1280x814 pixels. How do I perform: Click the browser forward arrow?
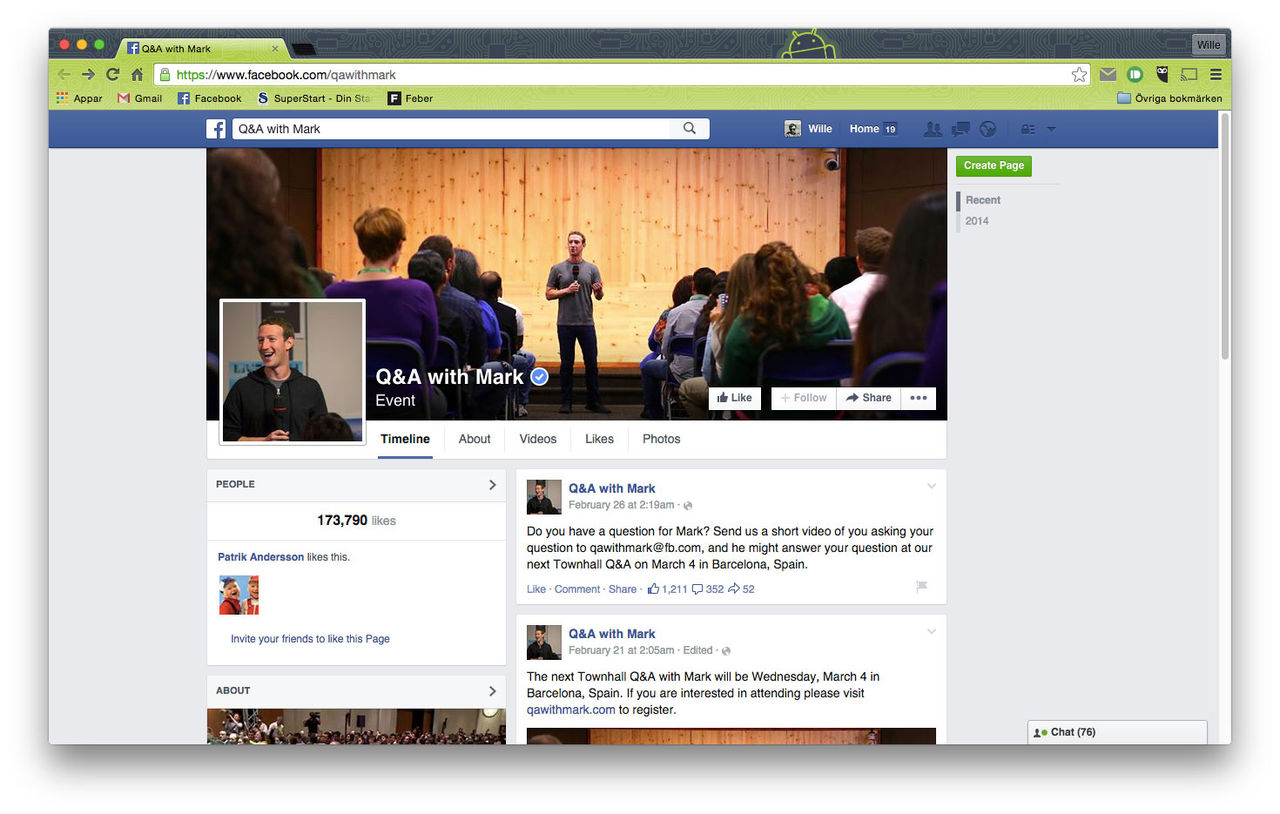point(88,74)
